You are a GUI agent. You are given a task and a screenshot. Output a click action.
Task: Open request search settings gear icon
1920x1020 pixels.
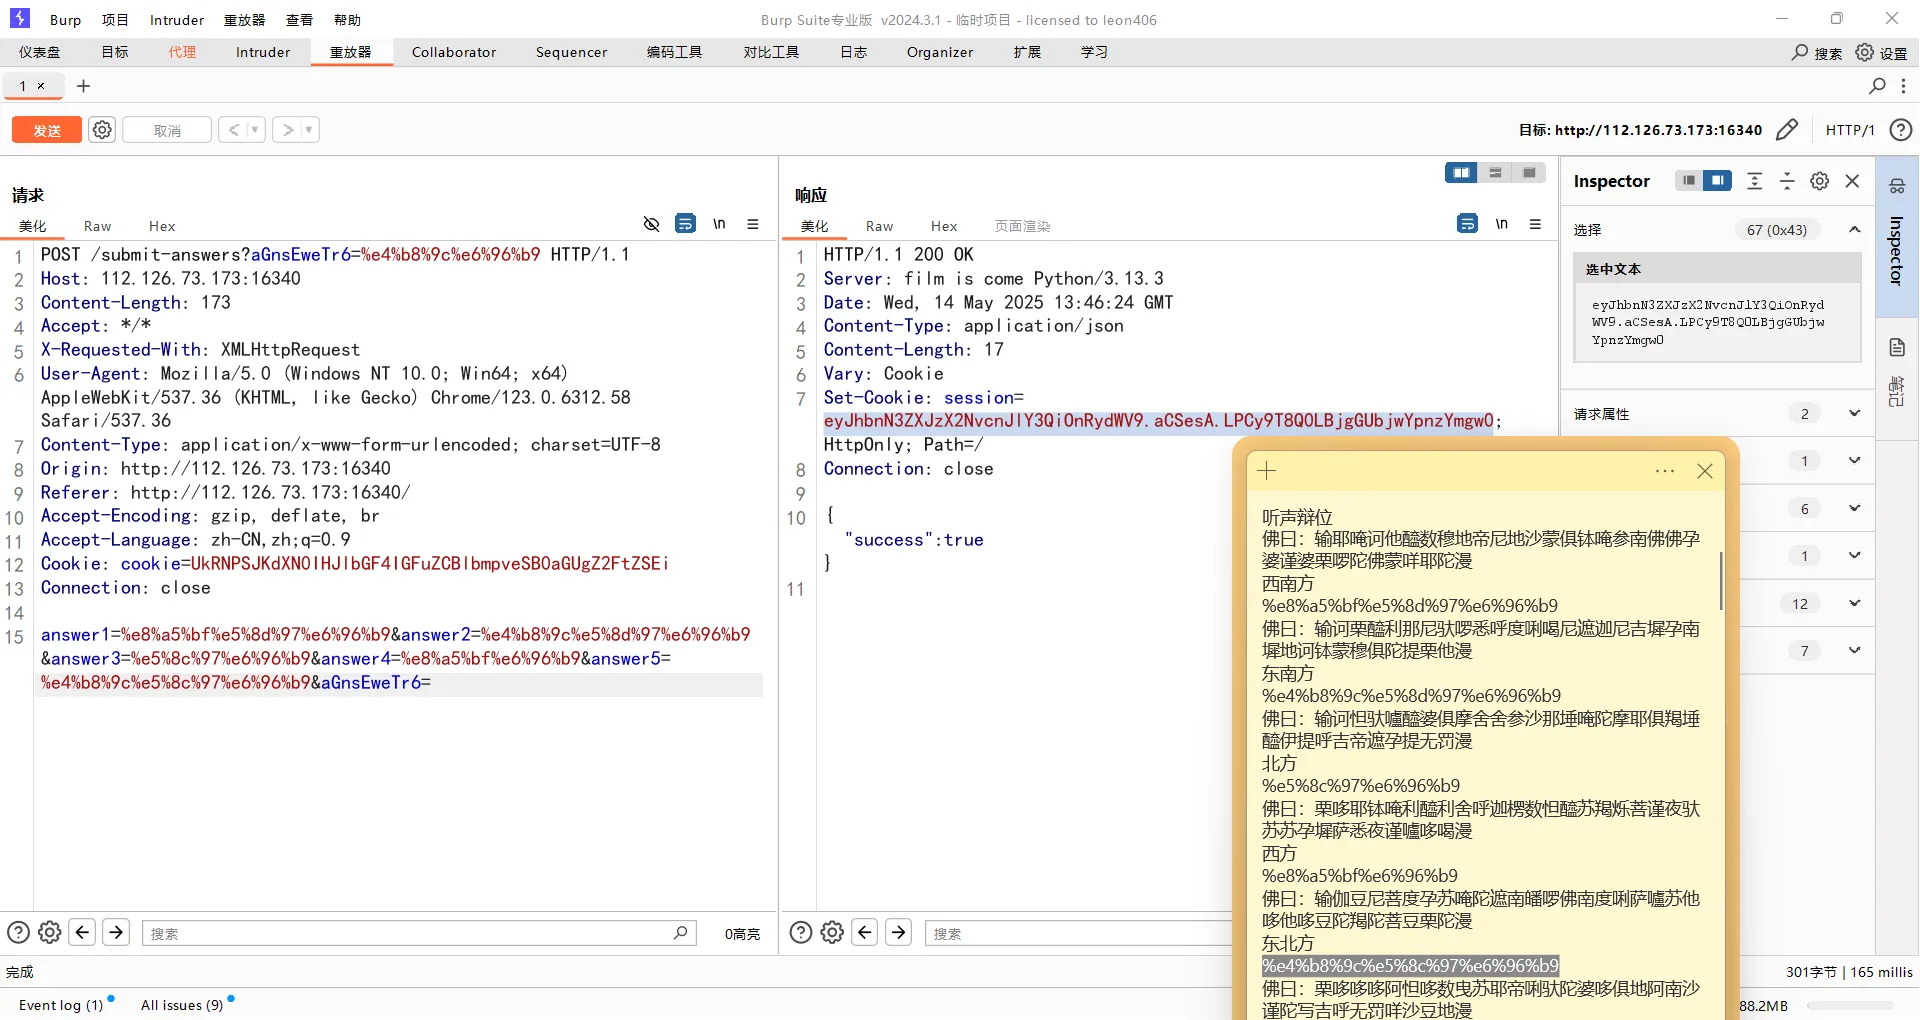[x=50, y=933]
